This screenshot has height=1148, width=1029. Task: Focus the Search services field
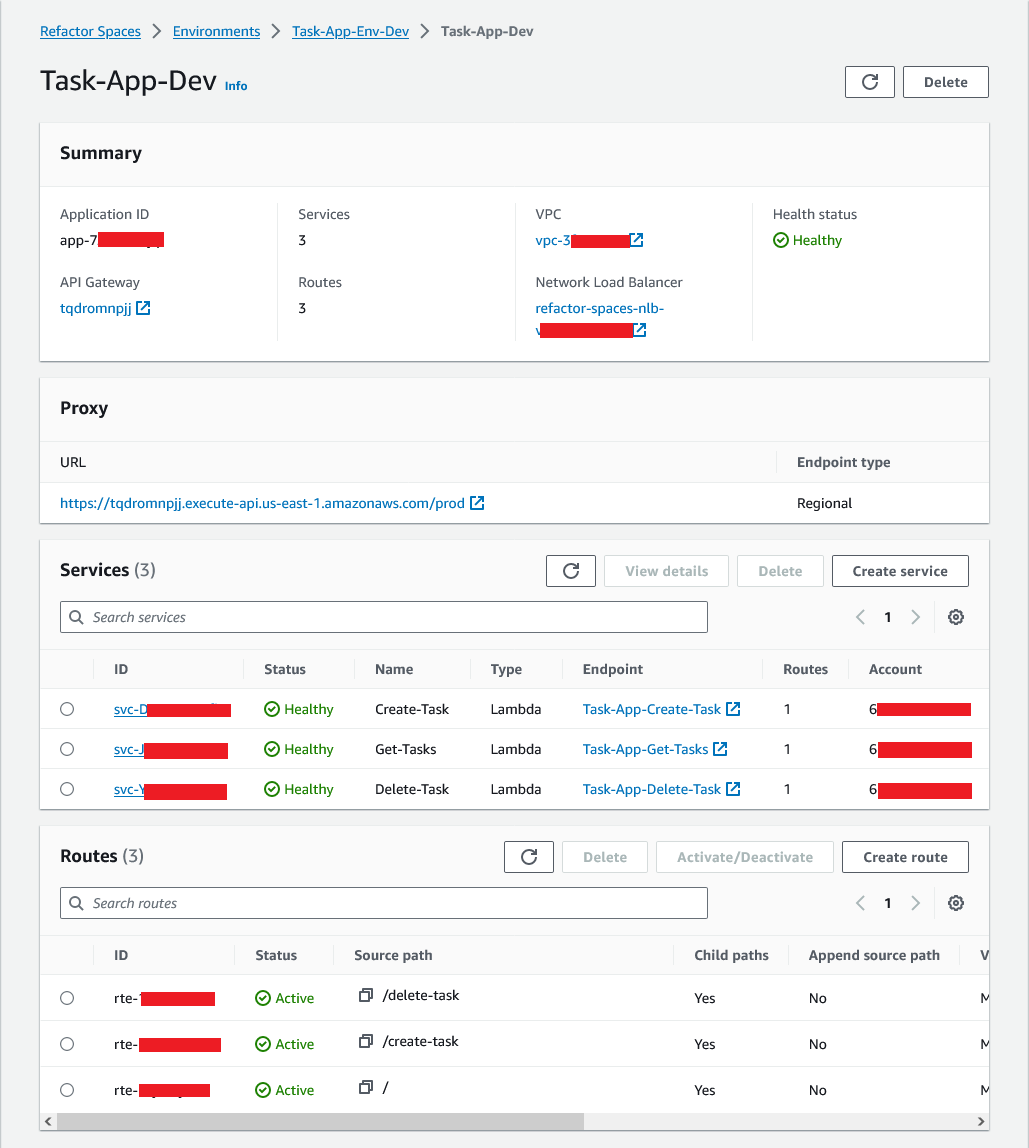[x=384, y=617]
